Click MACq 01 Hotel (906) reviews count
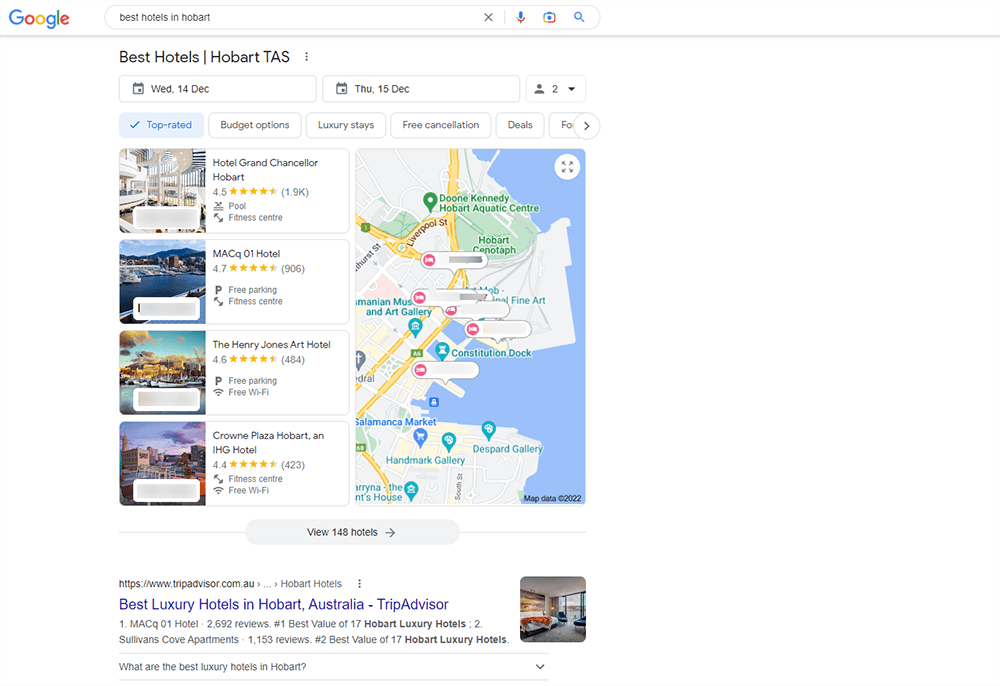The image size is (1000, 686). (293, 268)
